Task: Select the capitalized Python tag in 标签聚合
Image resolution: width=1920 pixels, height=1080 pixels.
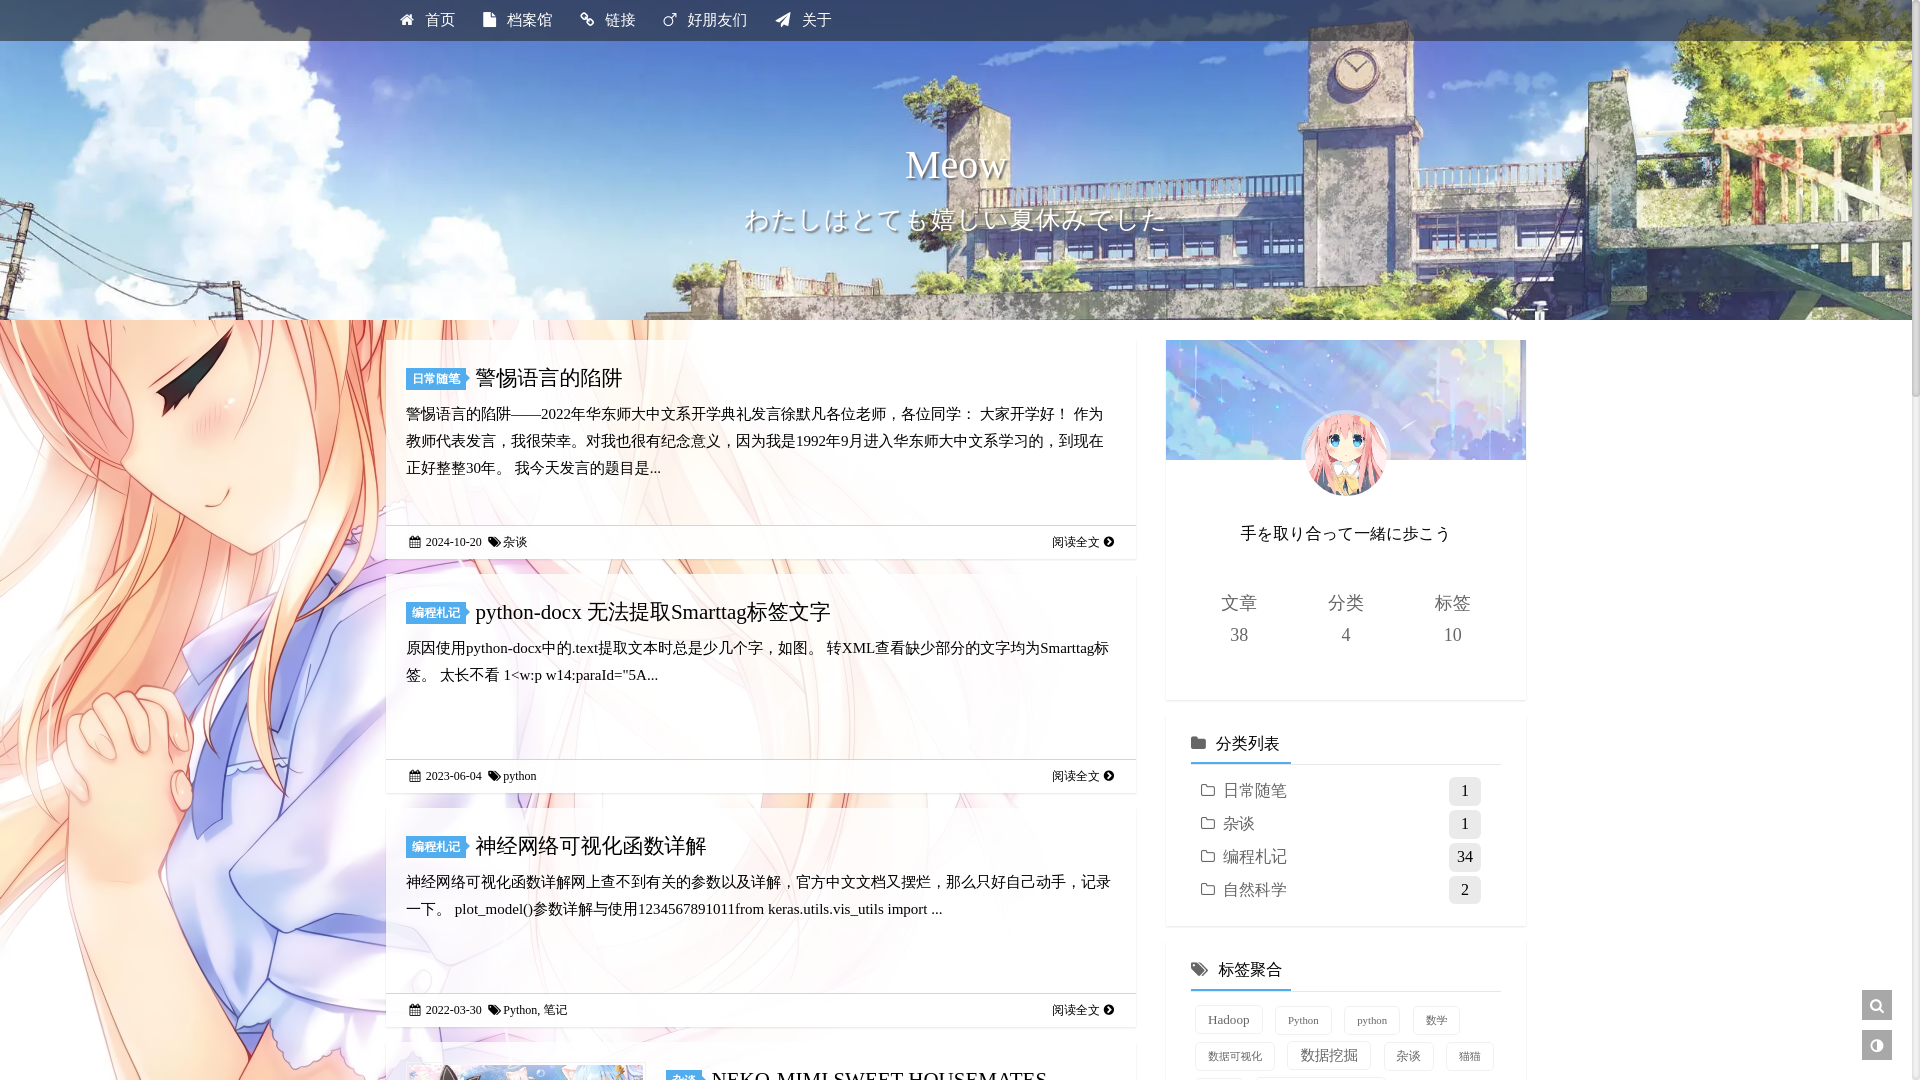Action: pyautogui.click(x=1303, y=1020)
